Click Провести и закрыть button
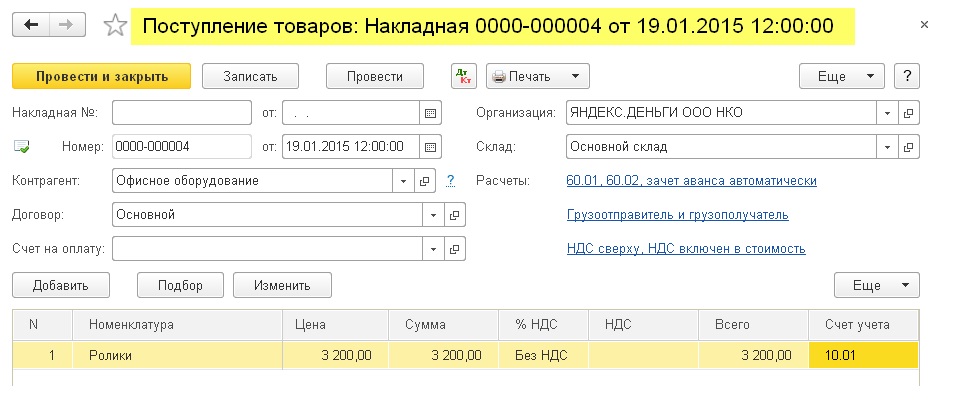Viewport: 970px width, 401px height. coord(101,76)
